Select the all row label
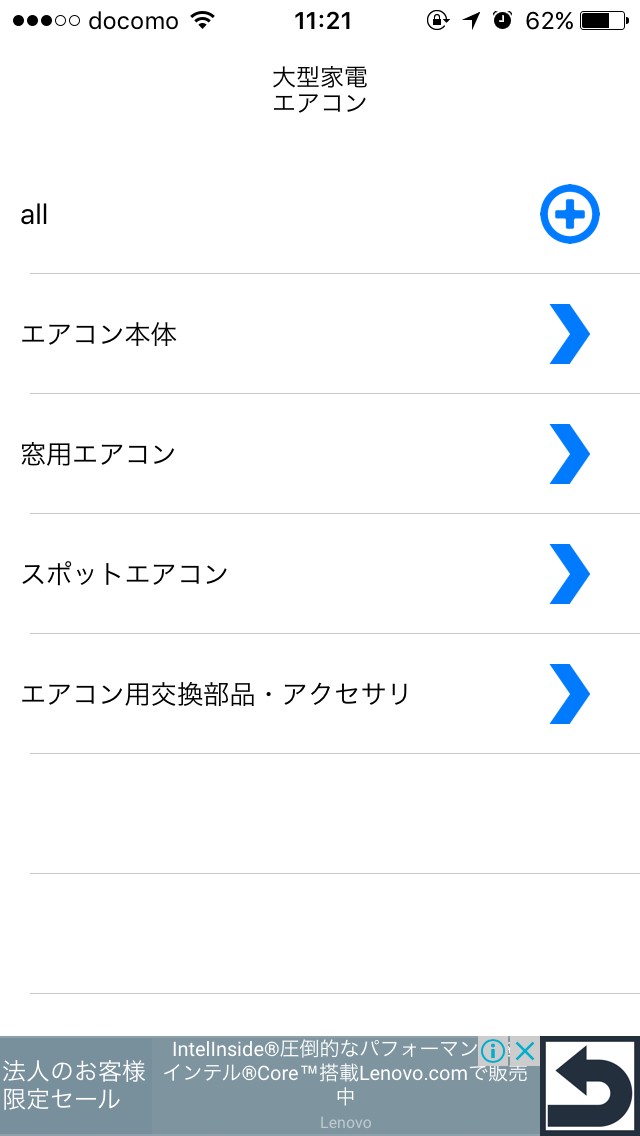 [34, 215]
